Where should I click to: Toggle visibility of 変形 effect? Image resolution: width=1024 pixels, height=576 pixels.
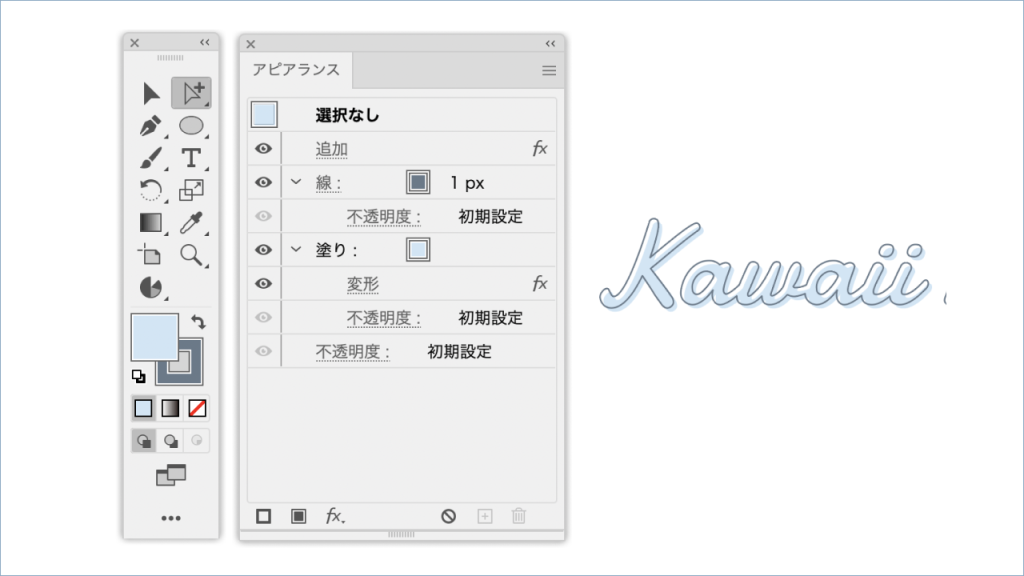pos(263,283)
